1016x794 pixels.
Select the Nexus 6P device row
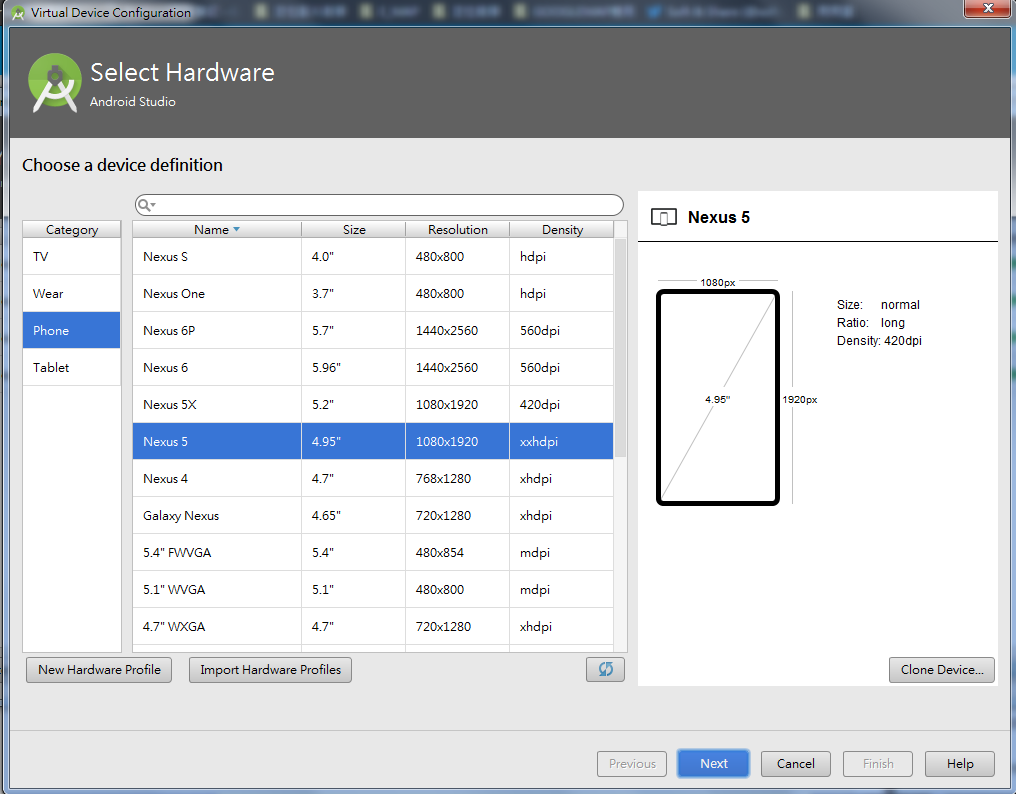[x=373, y=331]
